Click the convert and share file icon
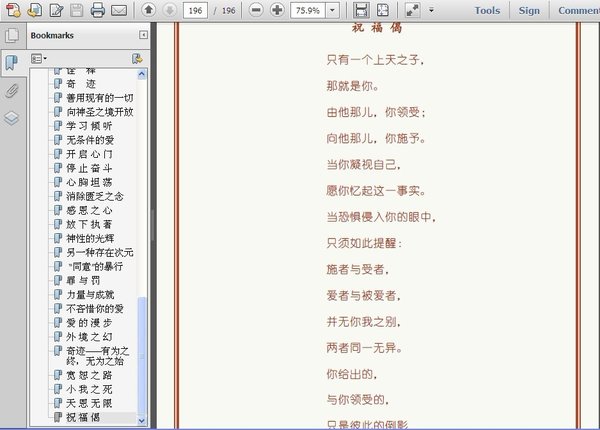 point(35,10)
